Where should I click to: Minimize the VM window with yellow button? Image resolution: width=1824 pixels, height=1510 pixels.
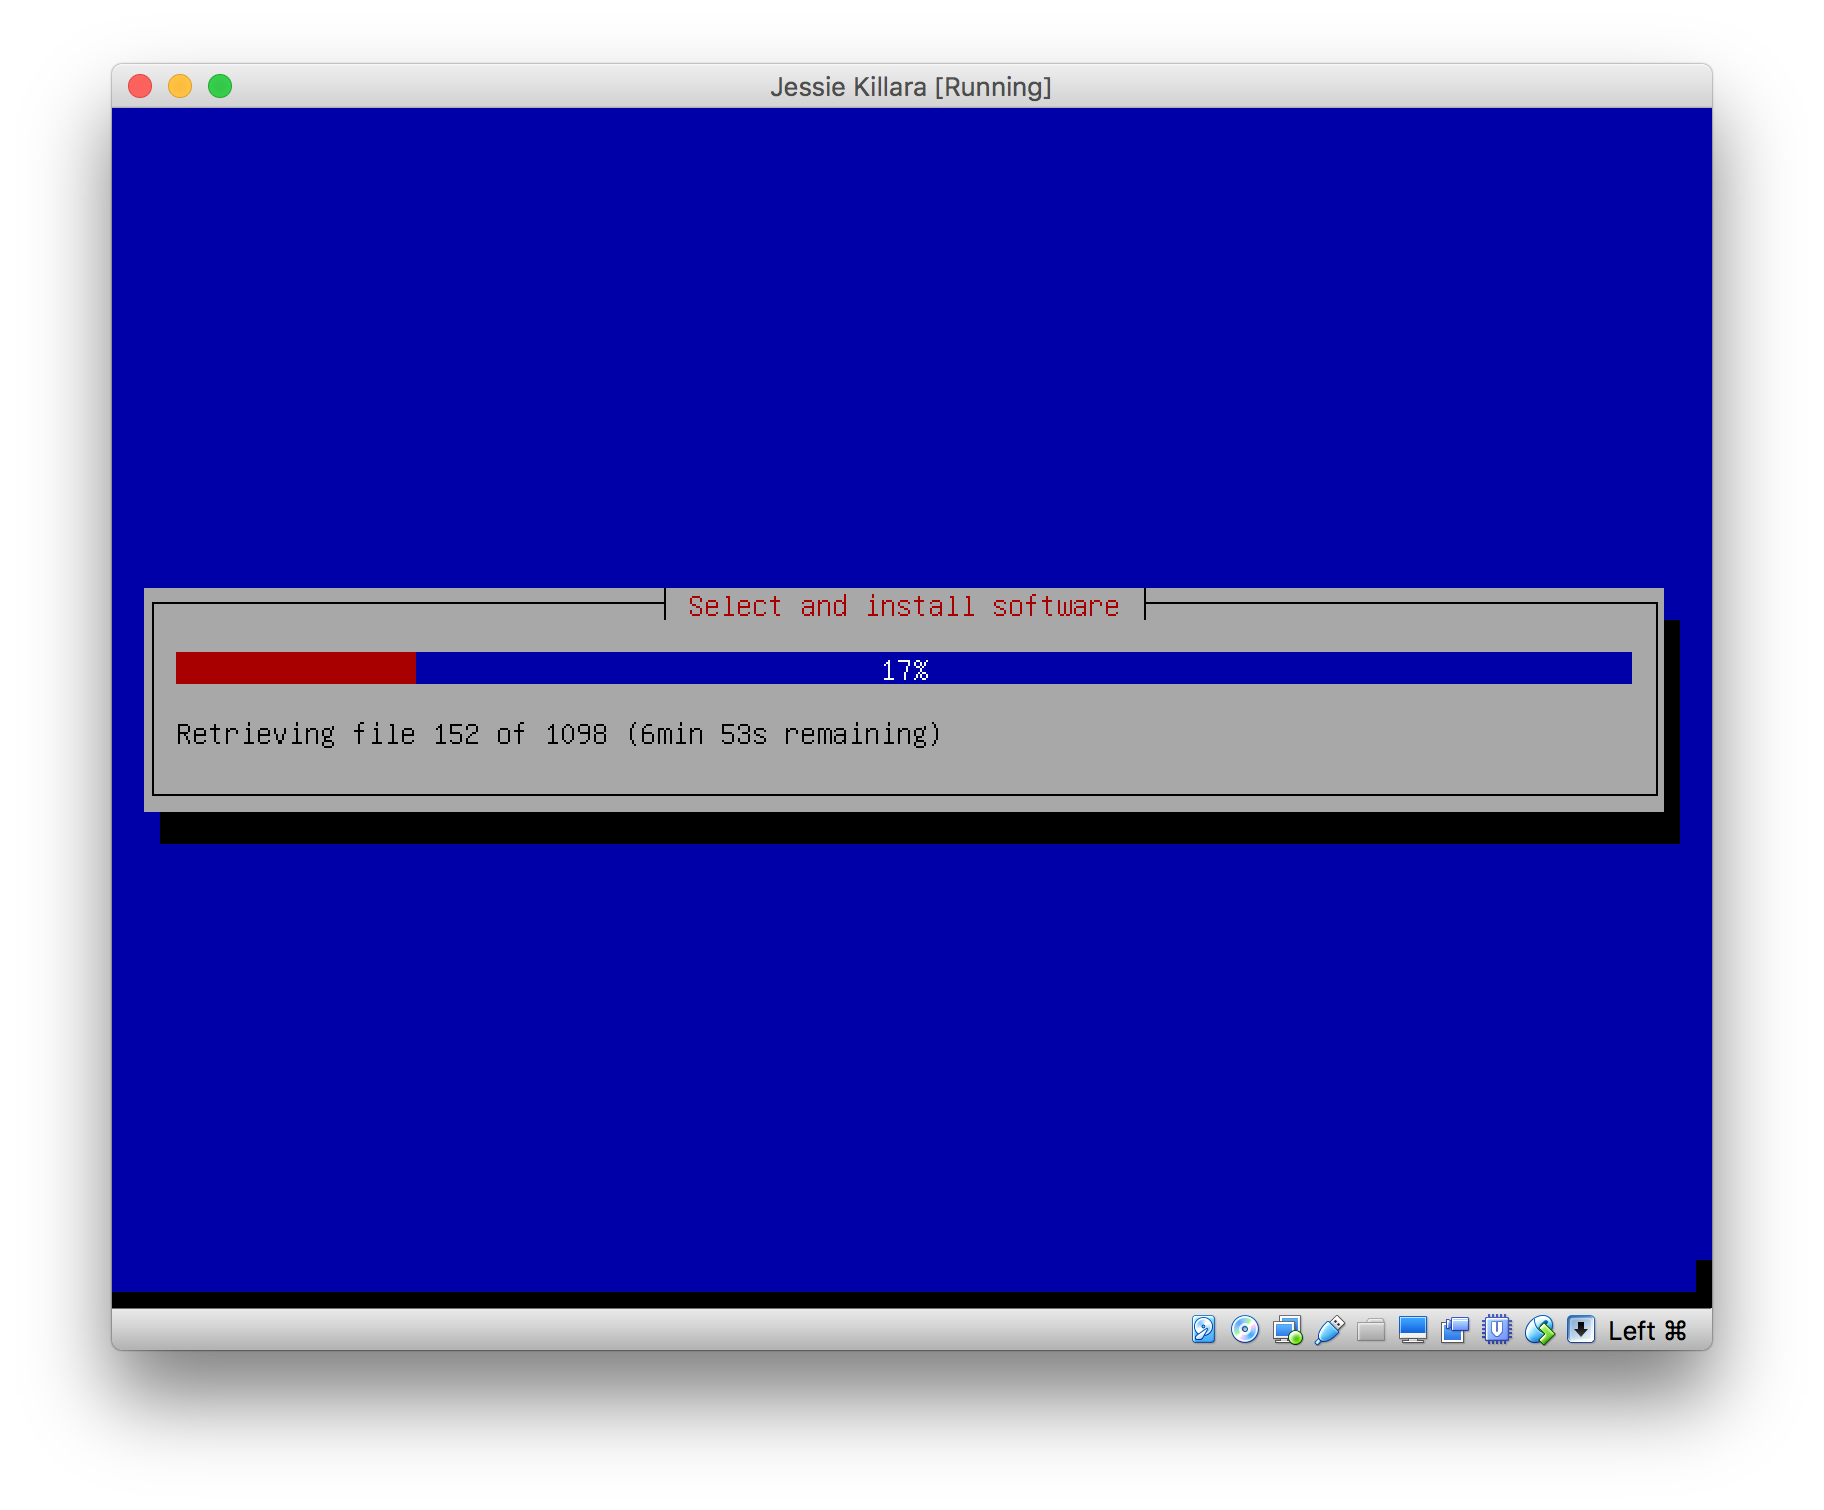(x=180, y=87)
